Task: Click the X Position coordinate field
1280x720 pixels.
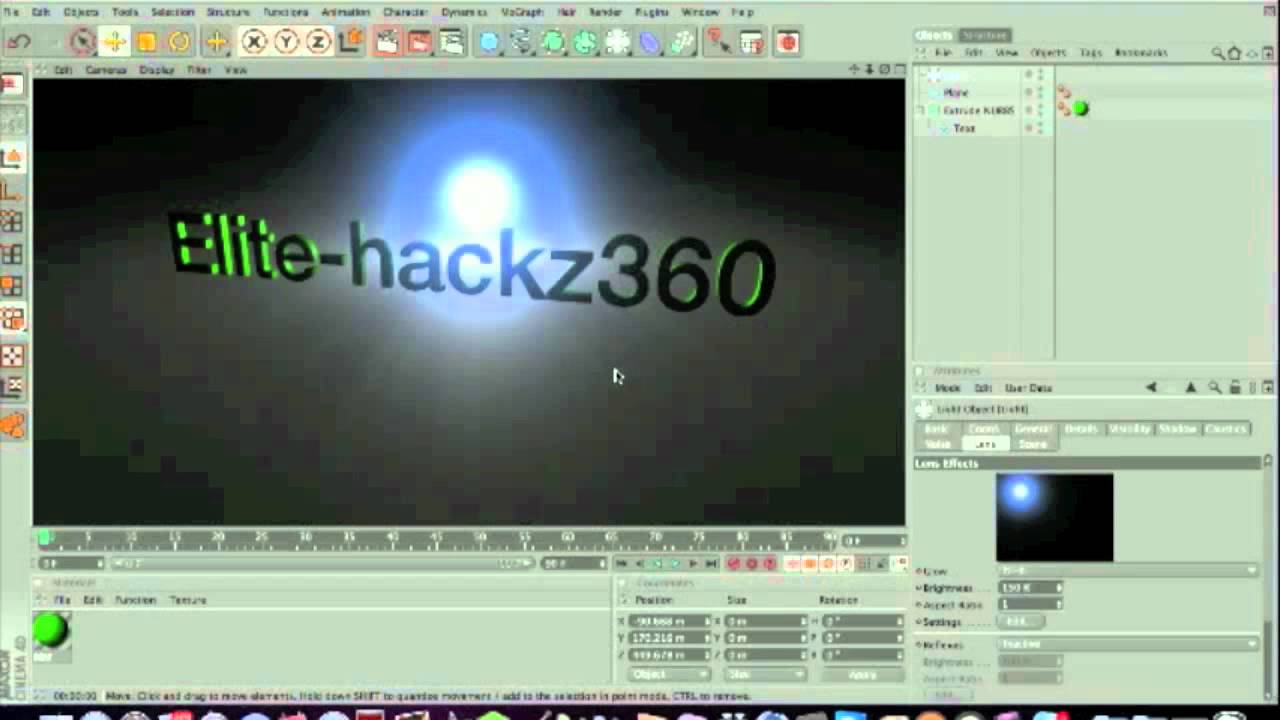Action: pyautogui.click(x=672, y=622)
